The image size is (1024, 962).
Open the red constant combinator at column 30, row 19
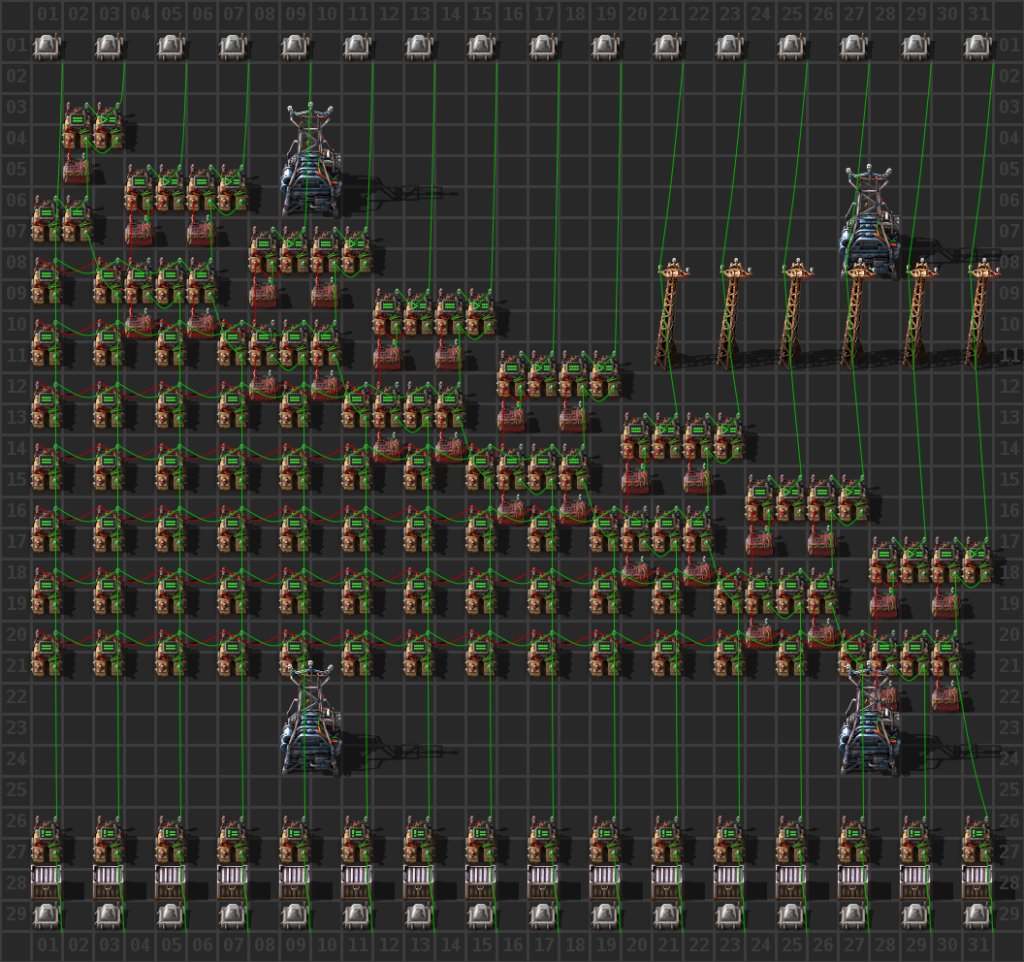coord(944,604)
